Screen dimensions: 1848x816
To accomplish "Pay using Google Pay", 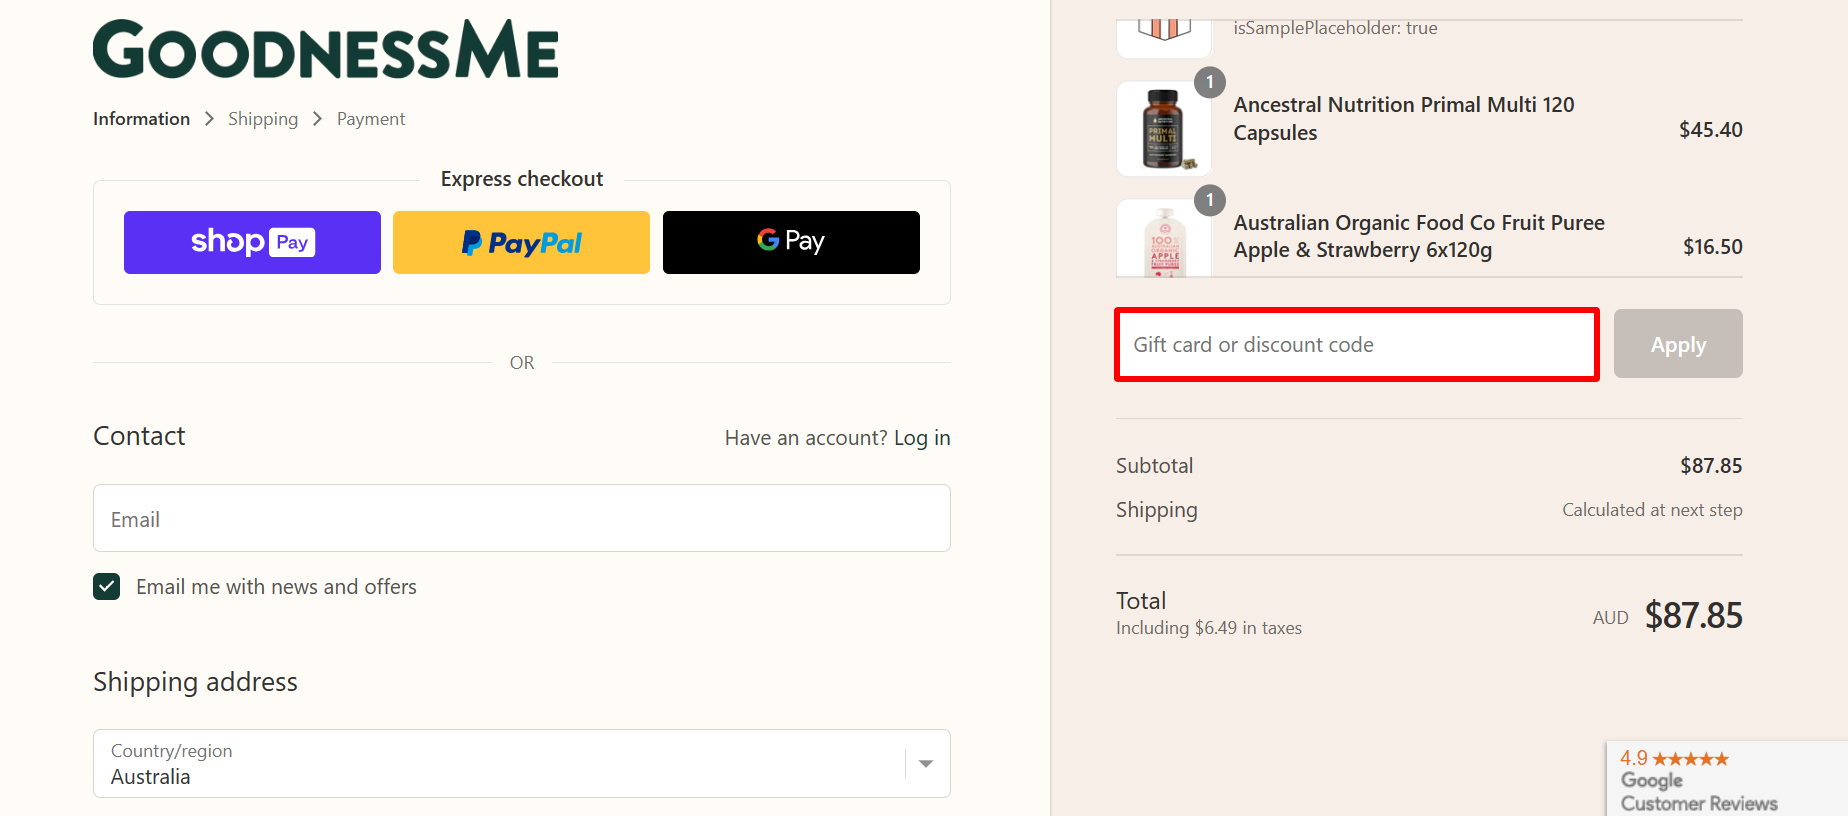I will (790, 242).
